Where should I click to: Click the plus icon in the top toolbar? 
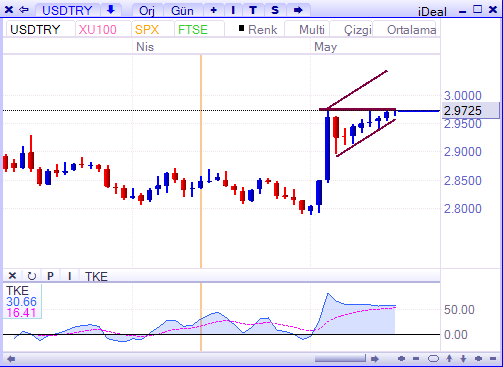(x=213, y=10)
